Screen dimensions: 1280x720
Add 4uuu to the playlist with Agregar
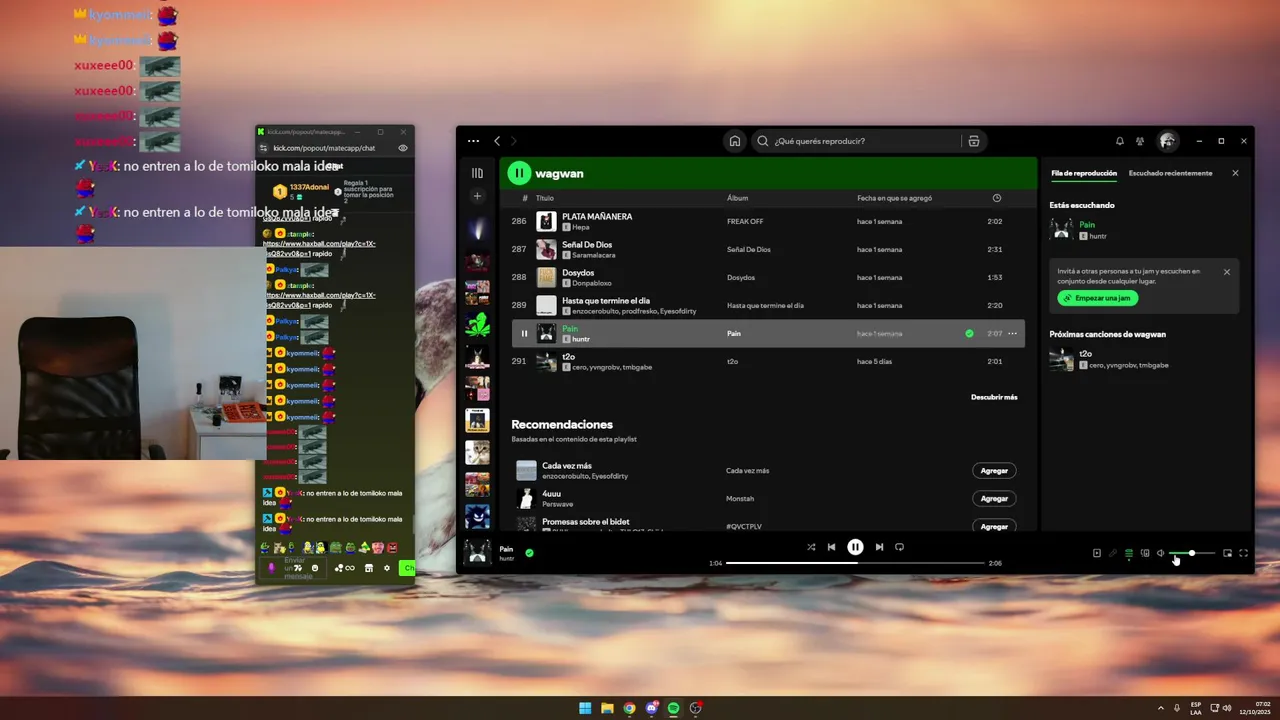pos(994,498)
